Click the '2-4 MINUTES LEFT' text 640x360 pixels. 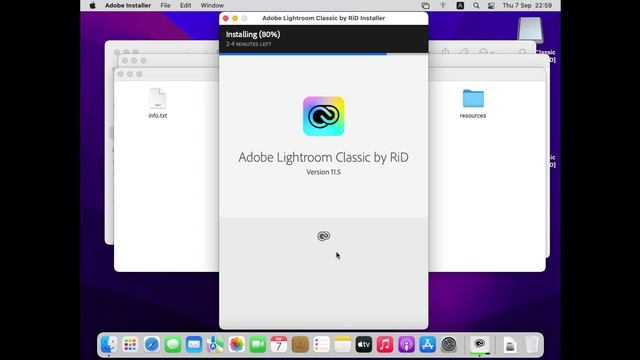pos(249,44)
